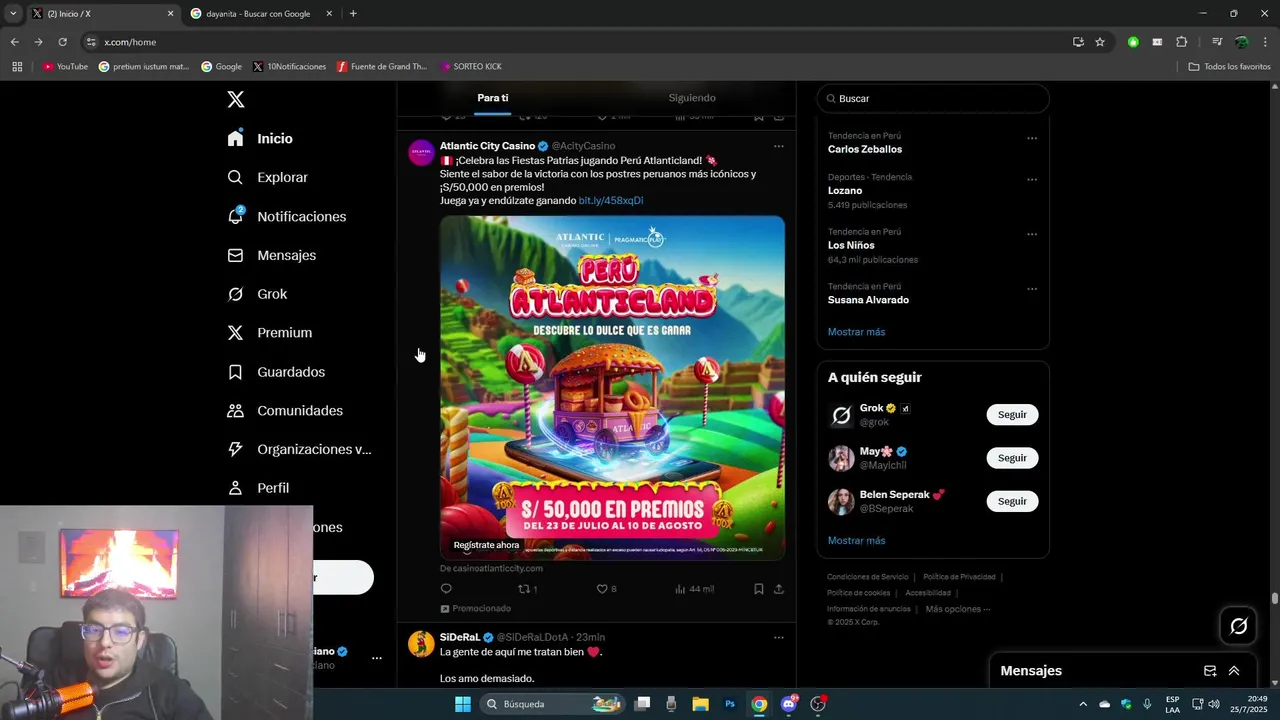Open the SiDeRaL profile avatar
Image resolution: width=1280 pixels, height=720 pixels.
pos(421,643)
